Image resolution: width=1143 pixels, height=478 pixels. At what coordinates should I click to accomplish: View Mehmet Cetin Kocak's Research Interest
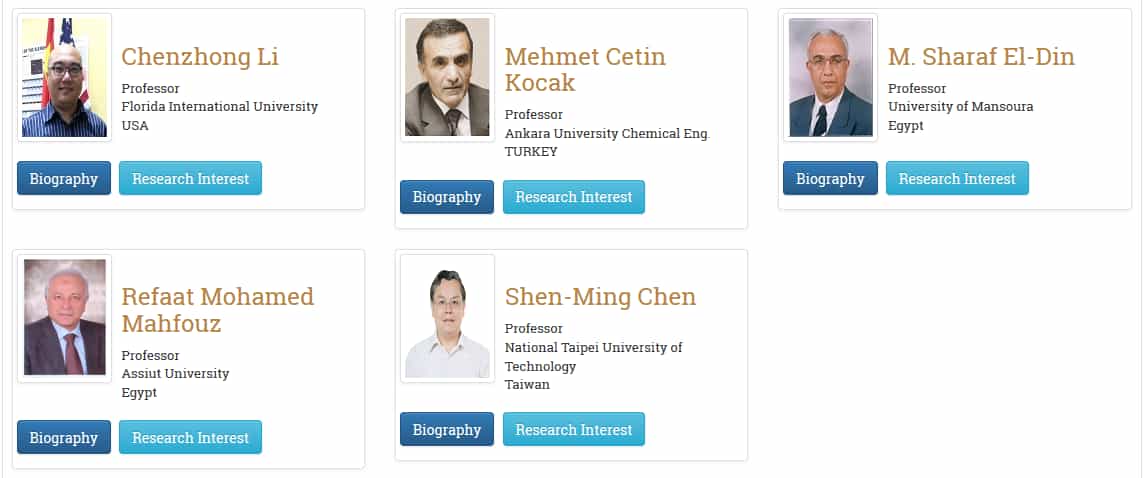coord(573,198)
